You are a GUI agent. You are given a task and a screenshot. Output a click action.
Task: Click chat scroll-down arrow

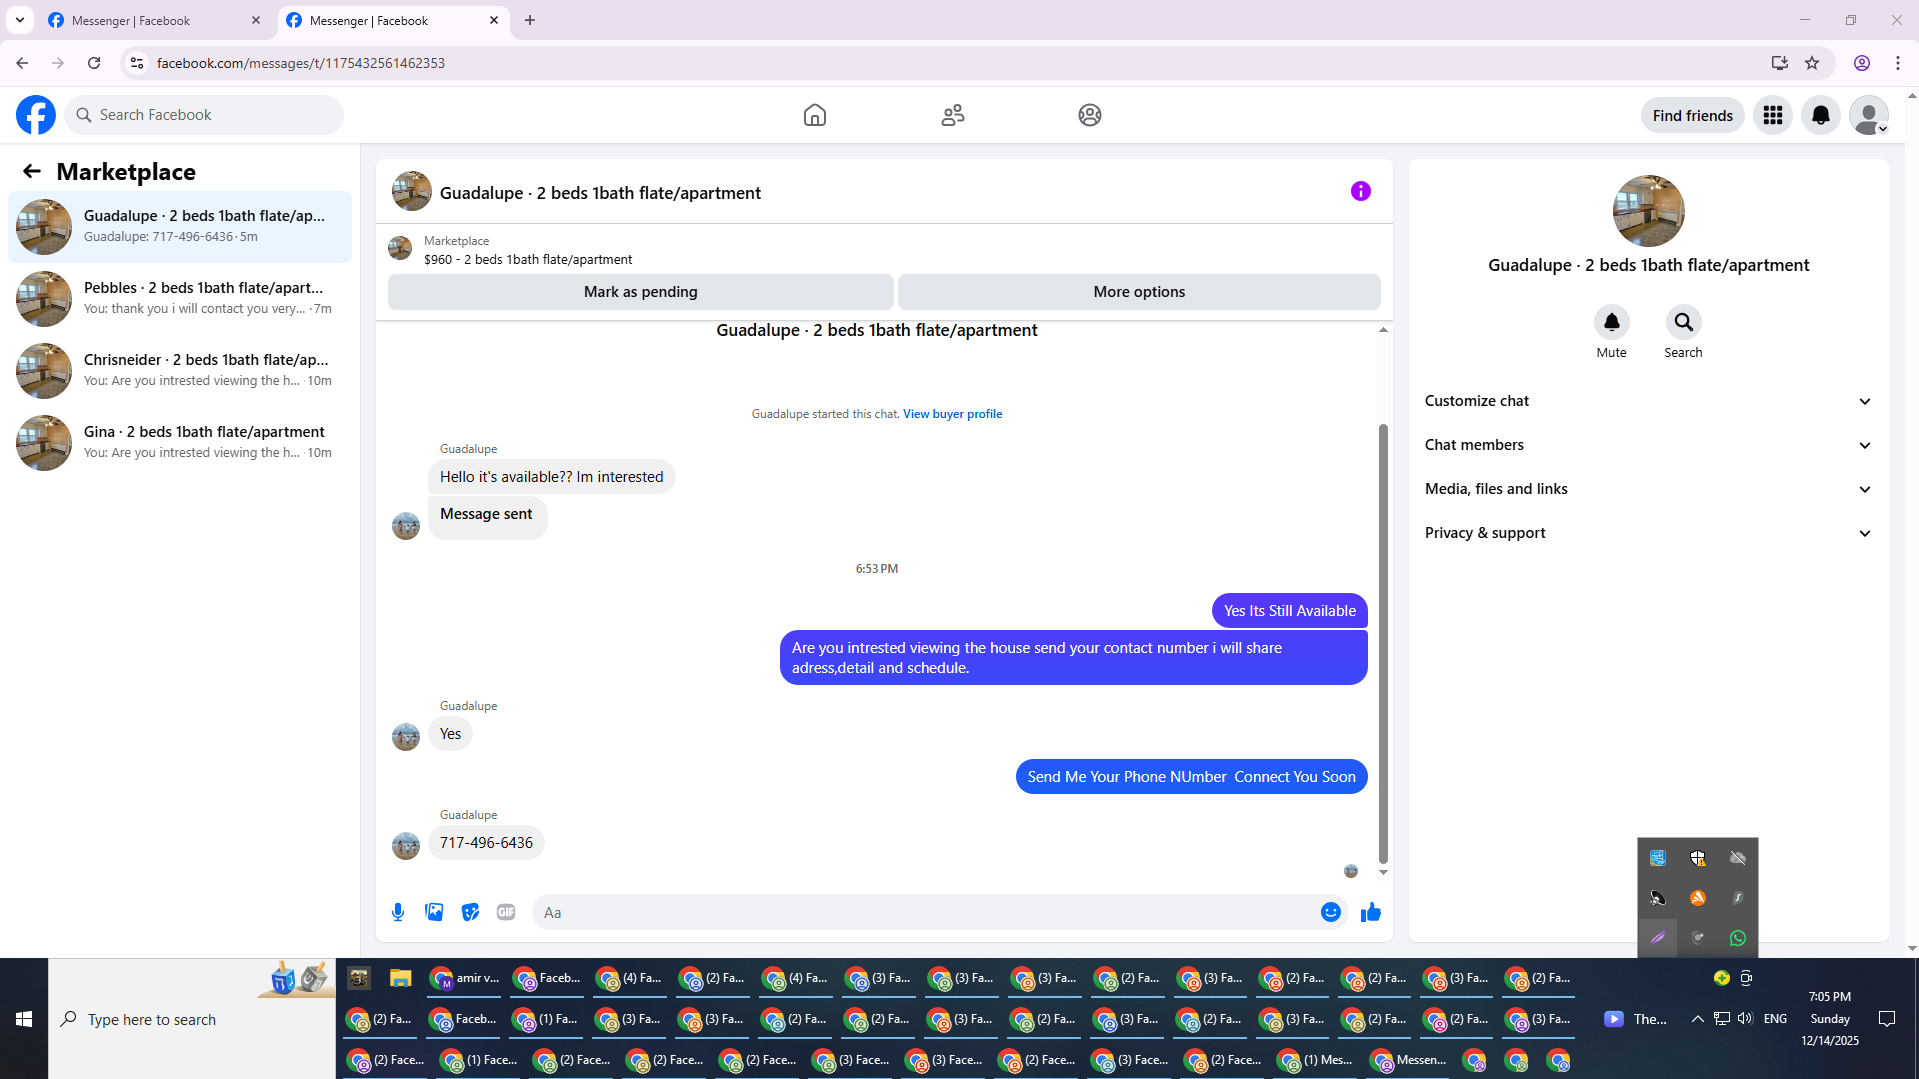1383,872
